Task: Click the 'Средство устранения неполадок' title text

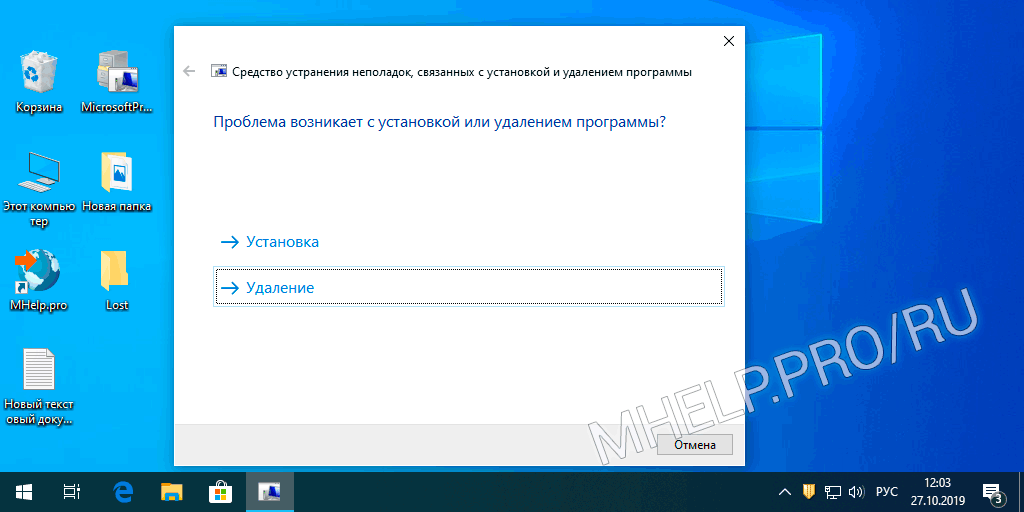Action: click(462, 72)
